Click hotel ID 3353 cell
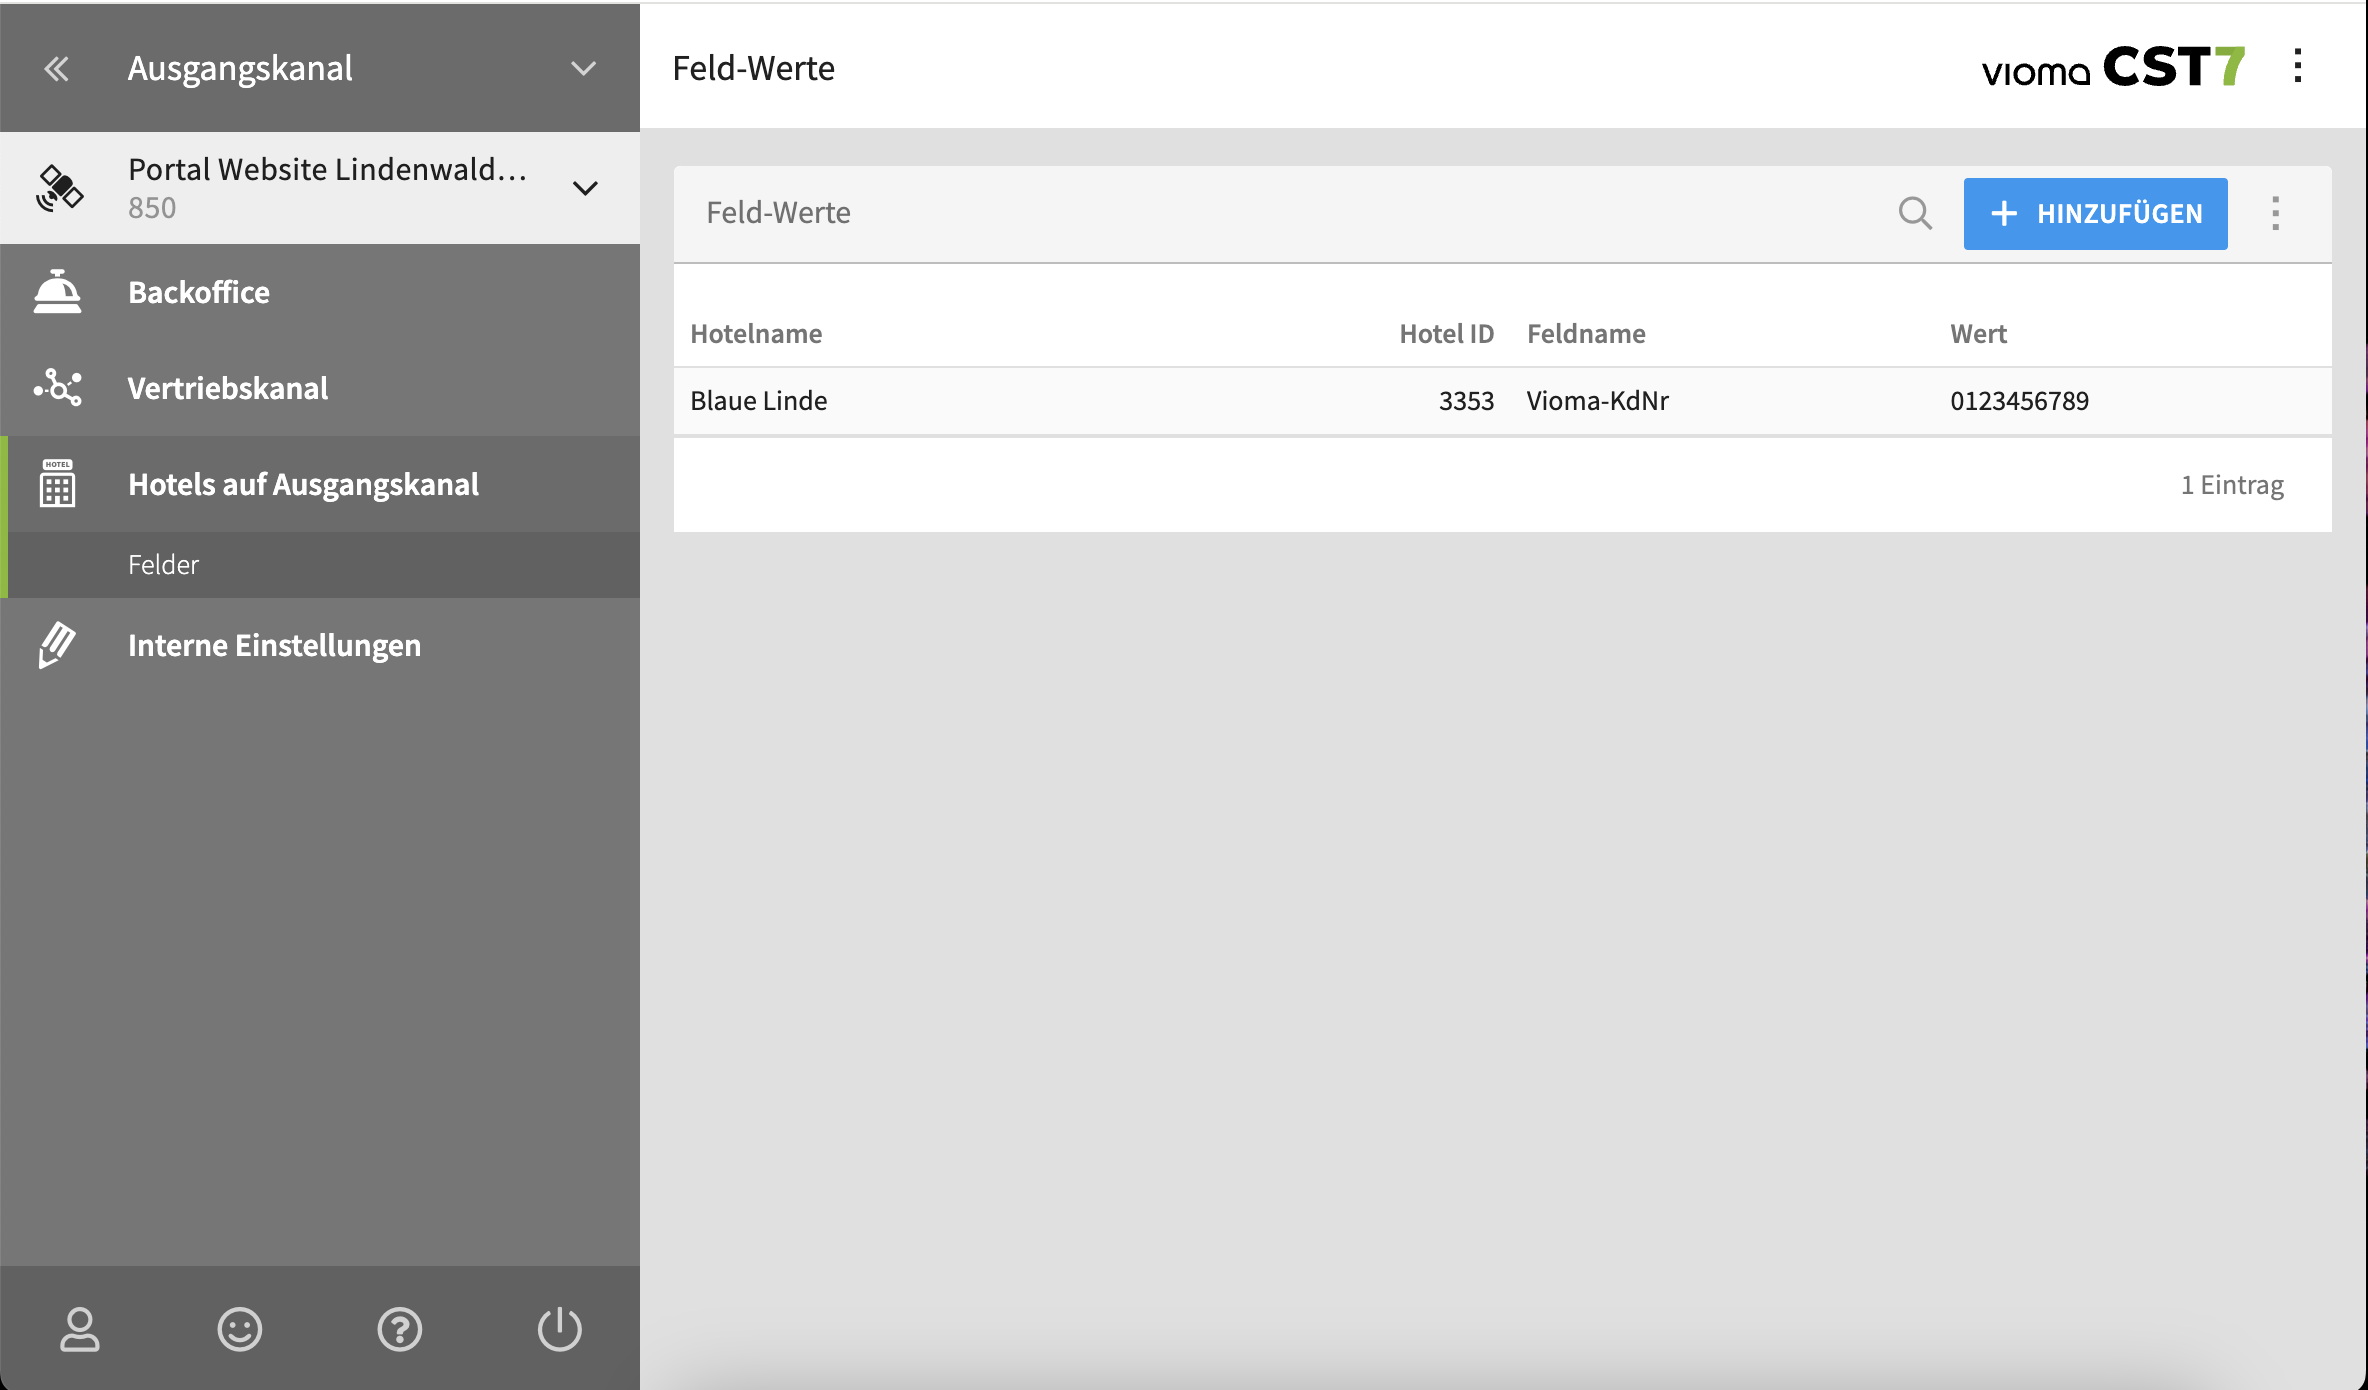The image size is (2368, 1390). pos(1466,401)
